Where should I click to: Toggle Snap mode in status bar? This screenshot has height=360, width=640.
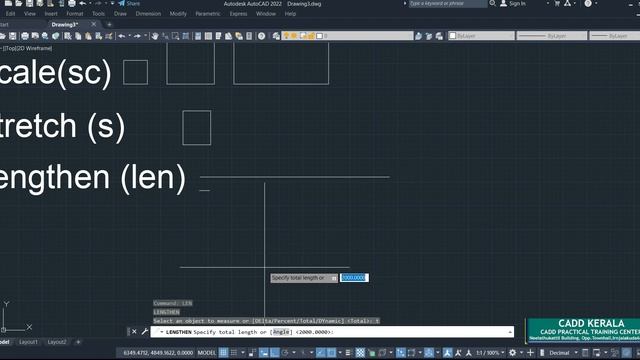pyautogui.click(x=234, y=353)
